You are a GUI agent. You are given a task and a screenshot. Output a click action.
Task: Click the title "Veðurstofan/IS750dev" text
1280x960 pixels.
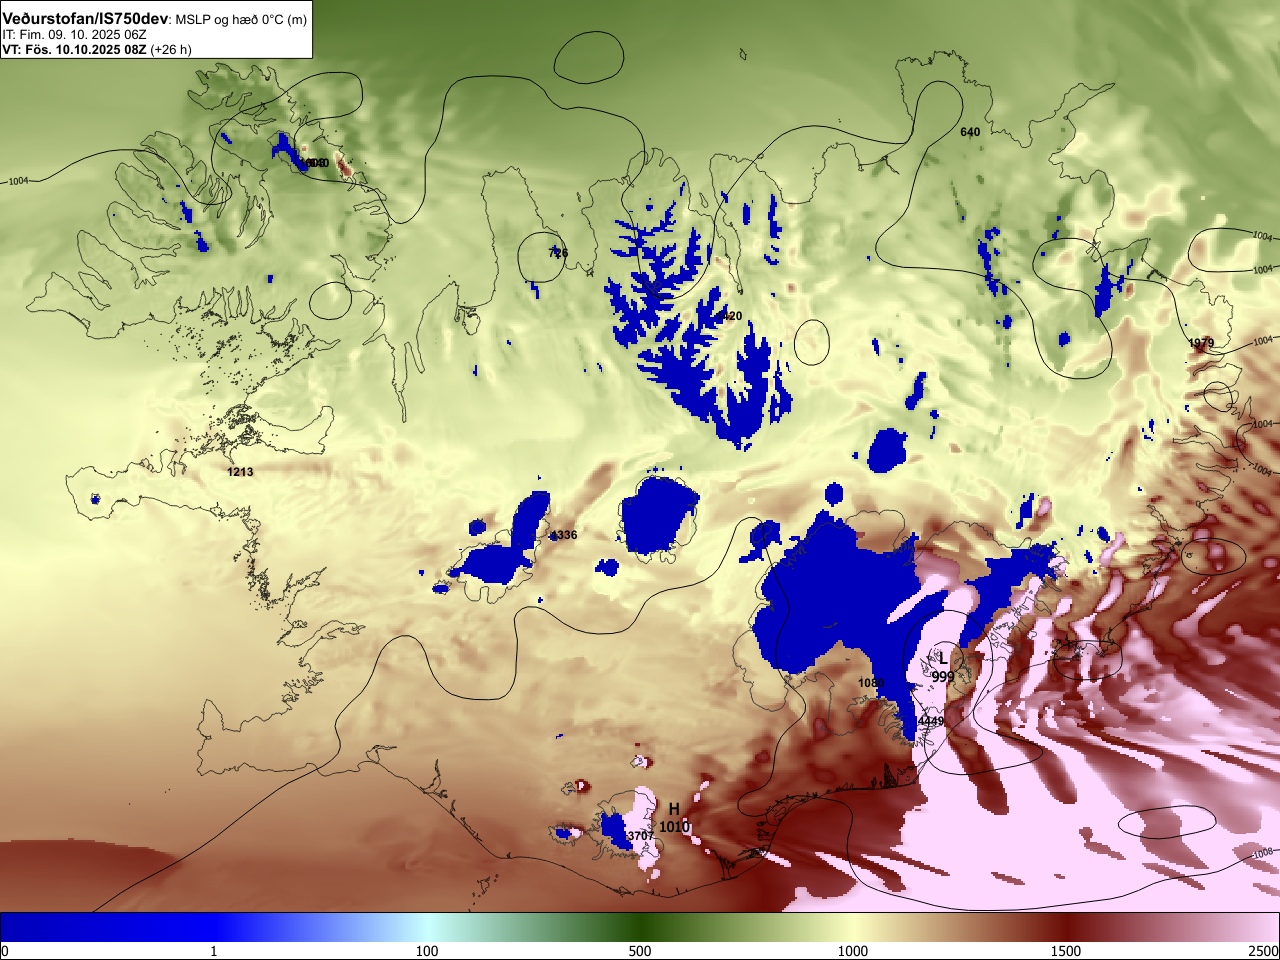85,20
